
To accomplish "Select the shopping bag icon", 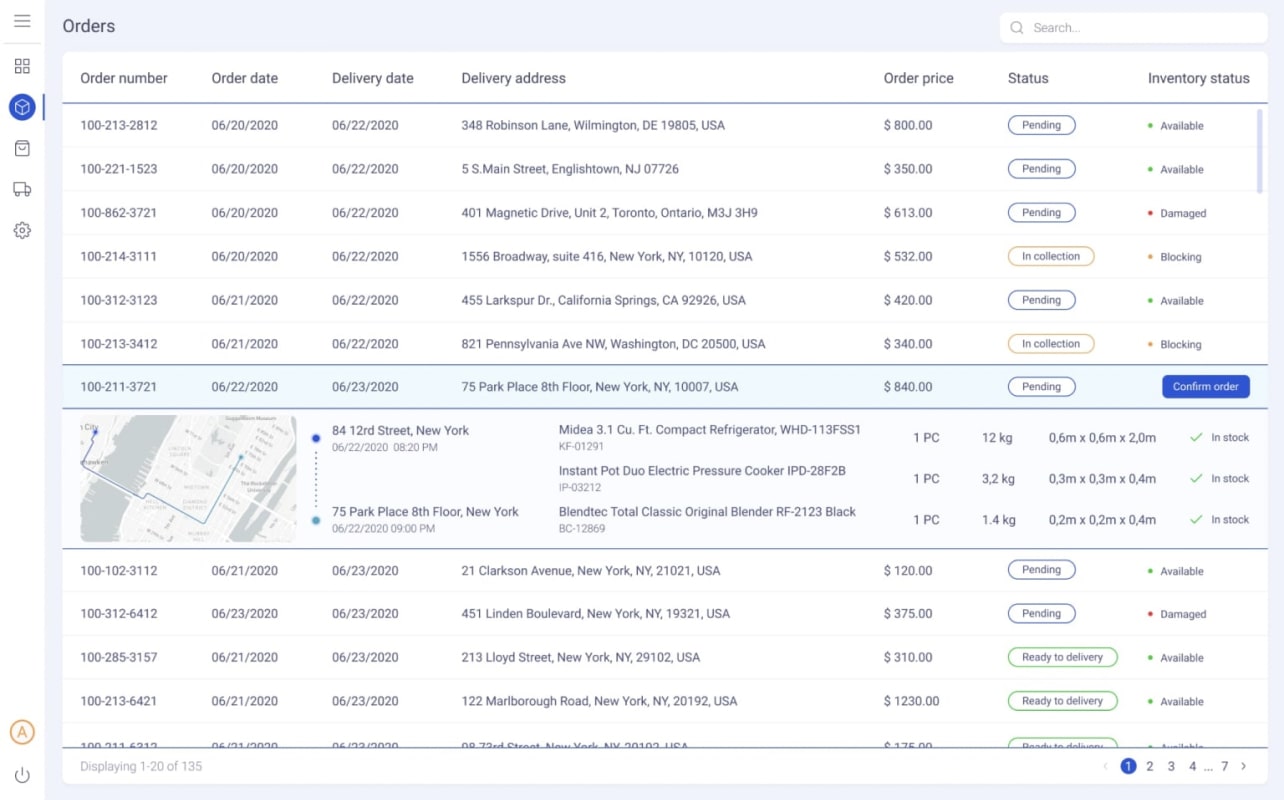I will coord(22,147).
